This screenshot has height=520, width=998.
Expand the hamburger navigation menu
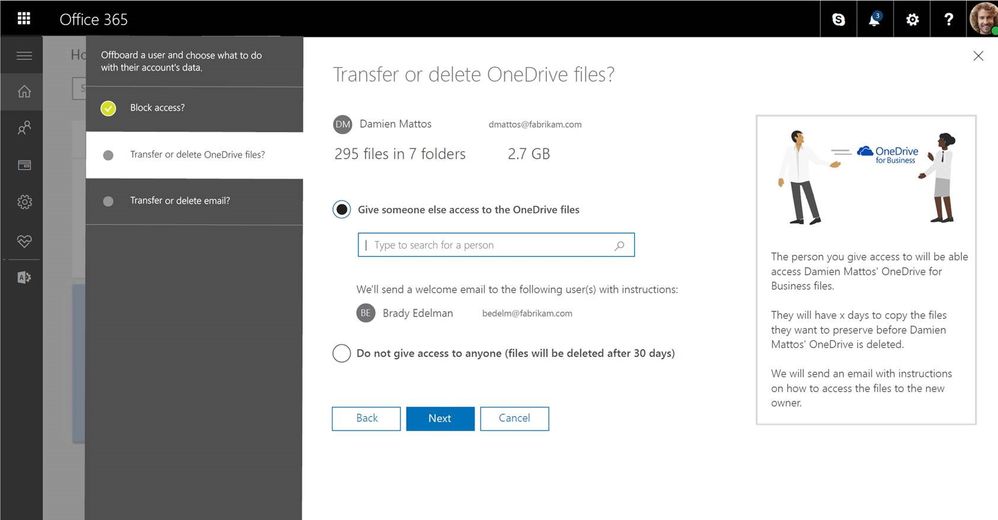(x=24, y=56)
